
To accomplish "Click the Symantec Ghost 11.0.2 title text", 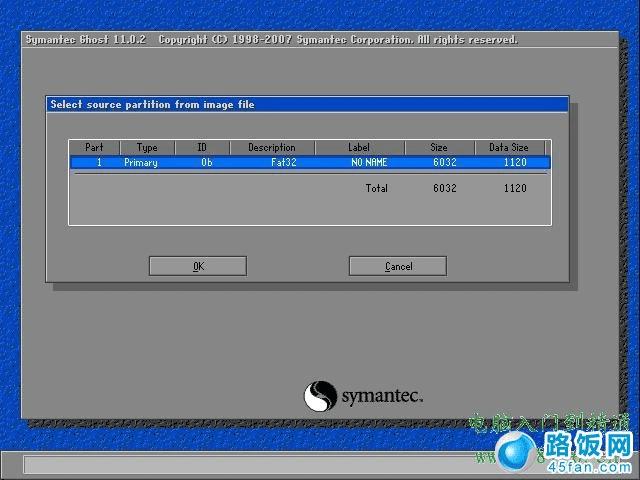I will pos(86,40).
